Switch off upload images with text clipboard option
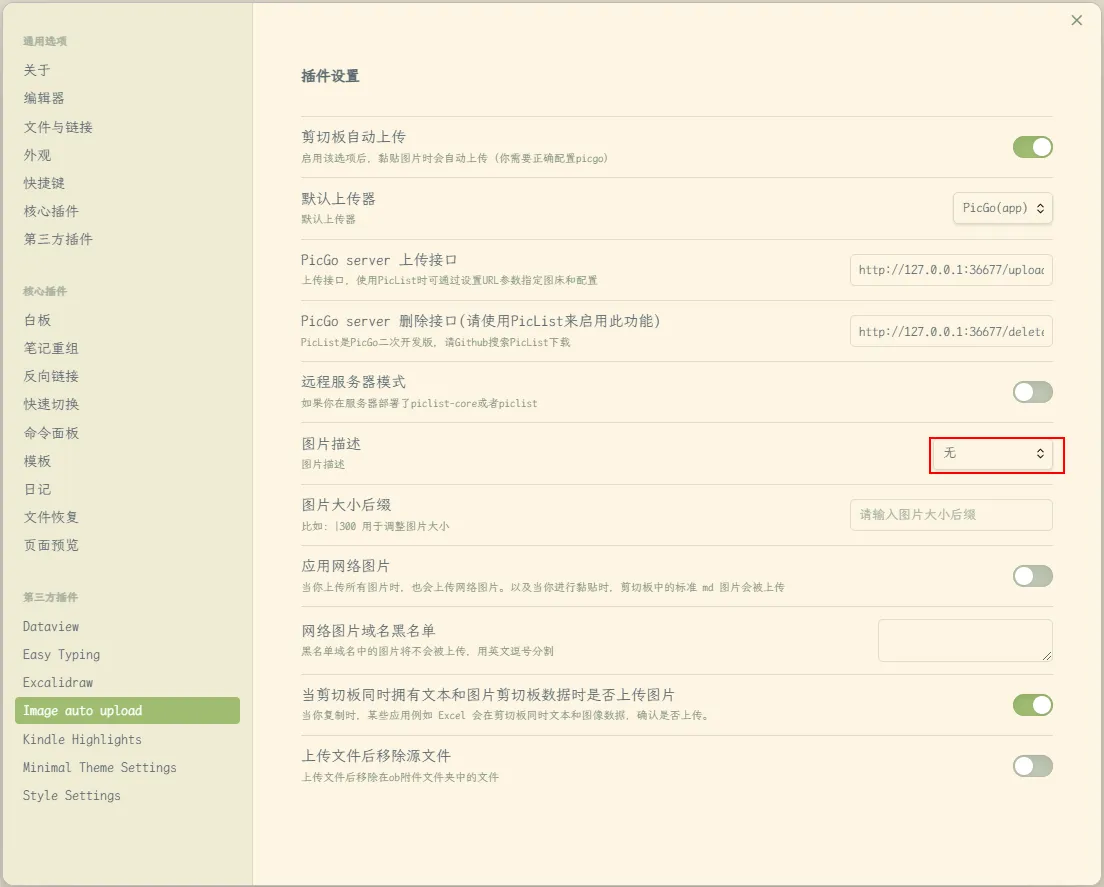Screen dimensions: 1104x887 [x=1032, y=705]
